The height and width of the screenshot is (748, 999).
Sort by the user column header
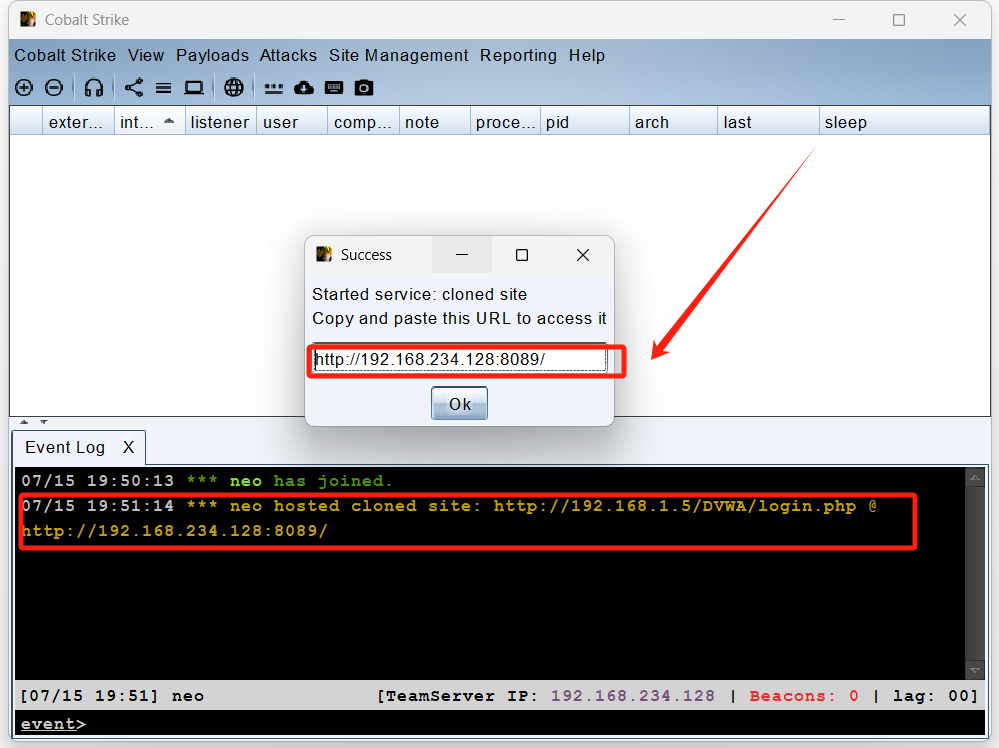point(292,122)
